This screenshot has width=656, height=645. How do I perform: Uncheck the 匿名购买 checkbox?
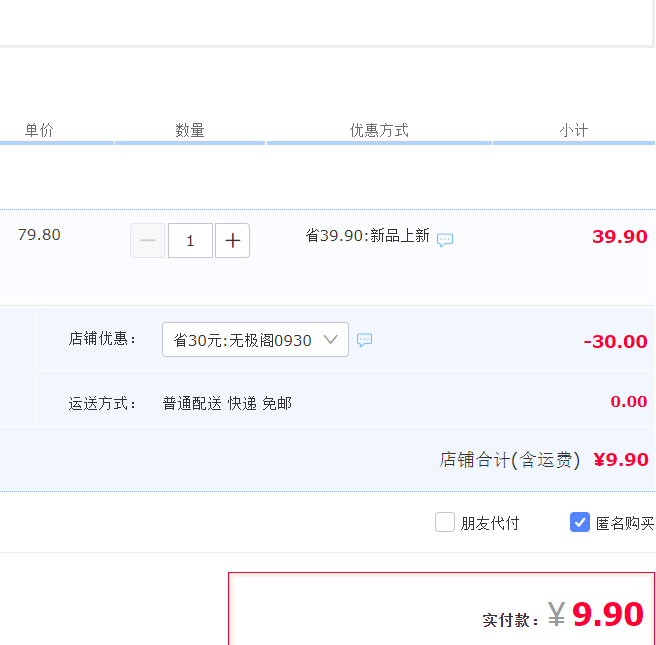tap(580, 522)
